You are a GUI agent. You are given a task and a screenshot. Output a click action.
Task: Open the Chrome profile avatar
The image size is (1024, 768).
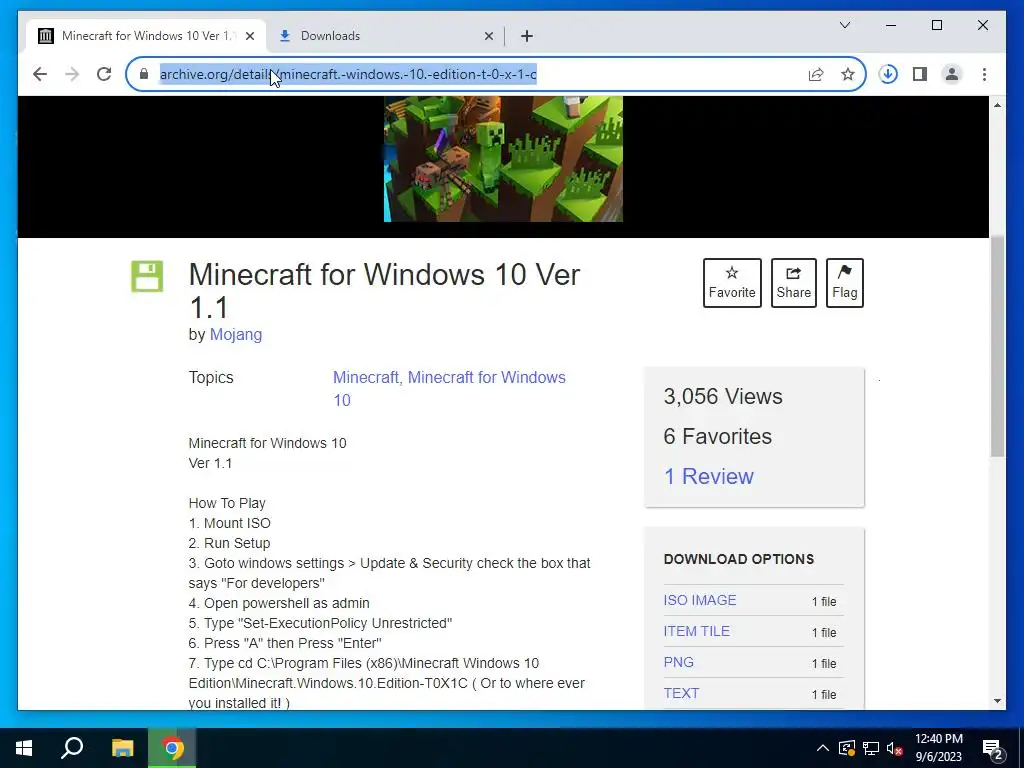tap(952, 74)
